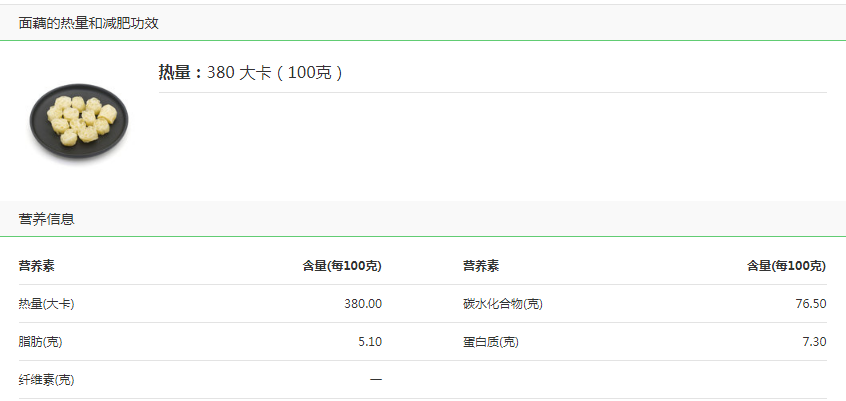
Task: Click the 380.00 calorie value
Action: 363,304
